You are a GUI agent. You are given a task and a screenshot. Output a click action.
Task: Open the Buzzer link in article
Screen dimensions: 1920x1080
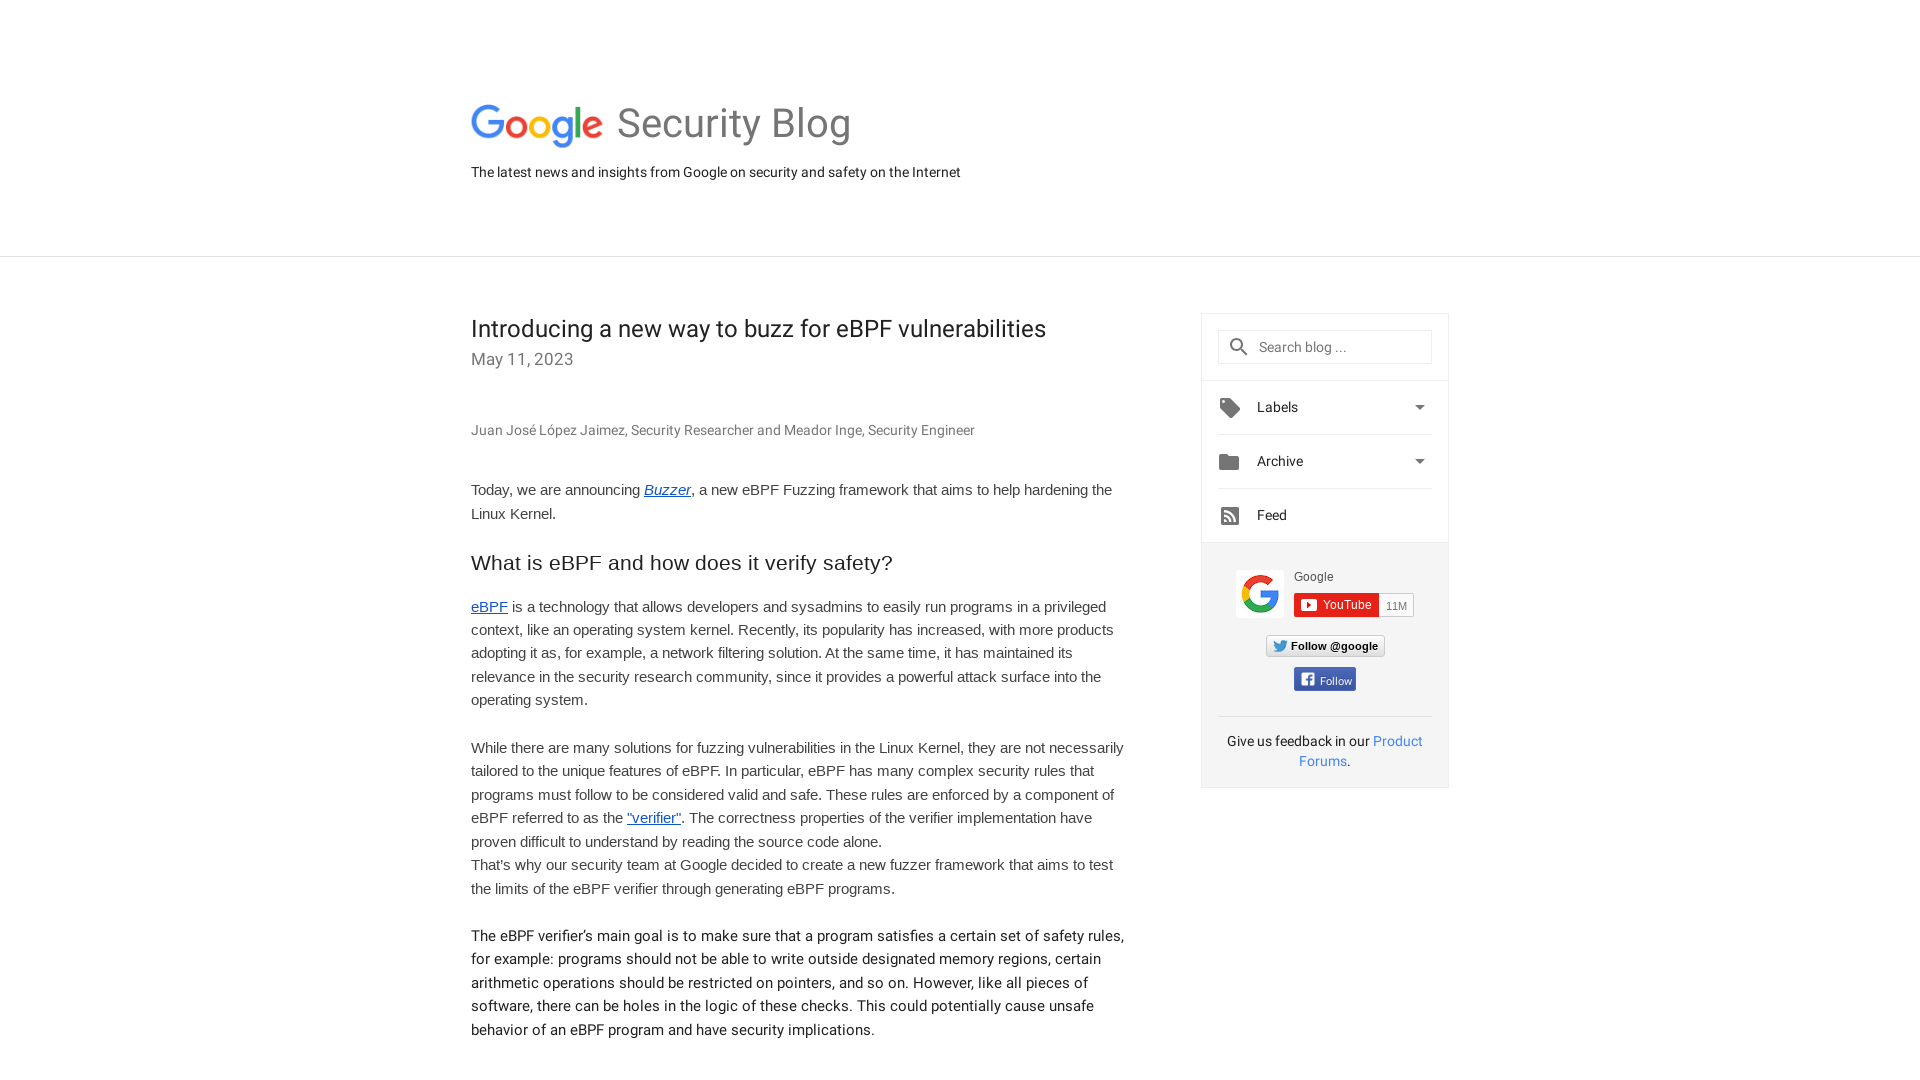point(667,489)
